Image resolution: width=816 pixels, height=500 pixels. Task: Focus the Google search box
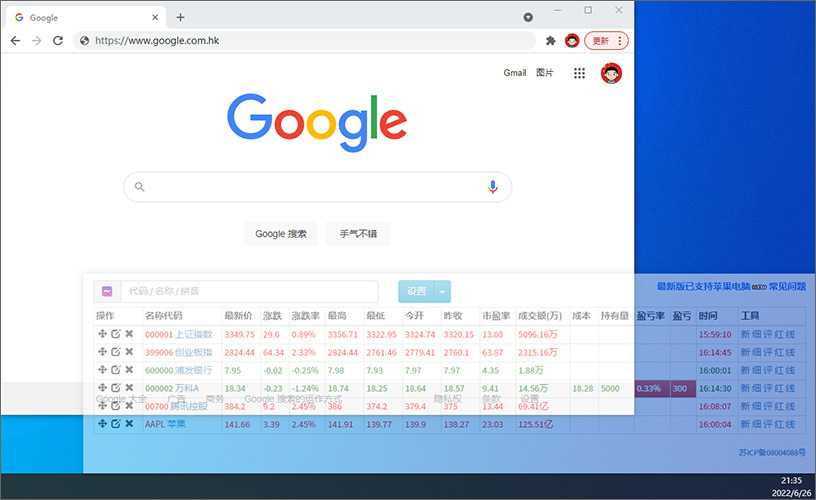coord(317,187)
